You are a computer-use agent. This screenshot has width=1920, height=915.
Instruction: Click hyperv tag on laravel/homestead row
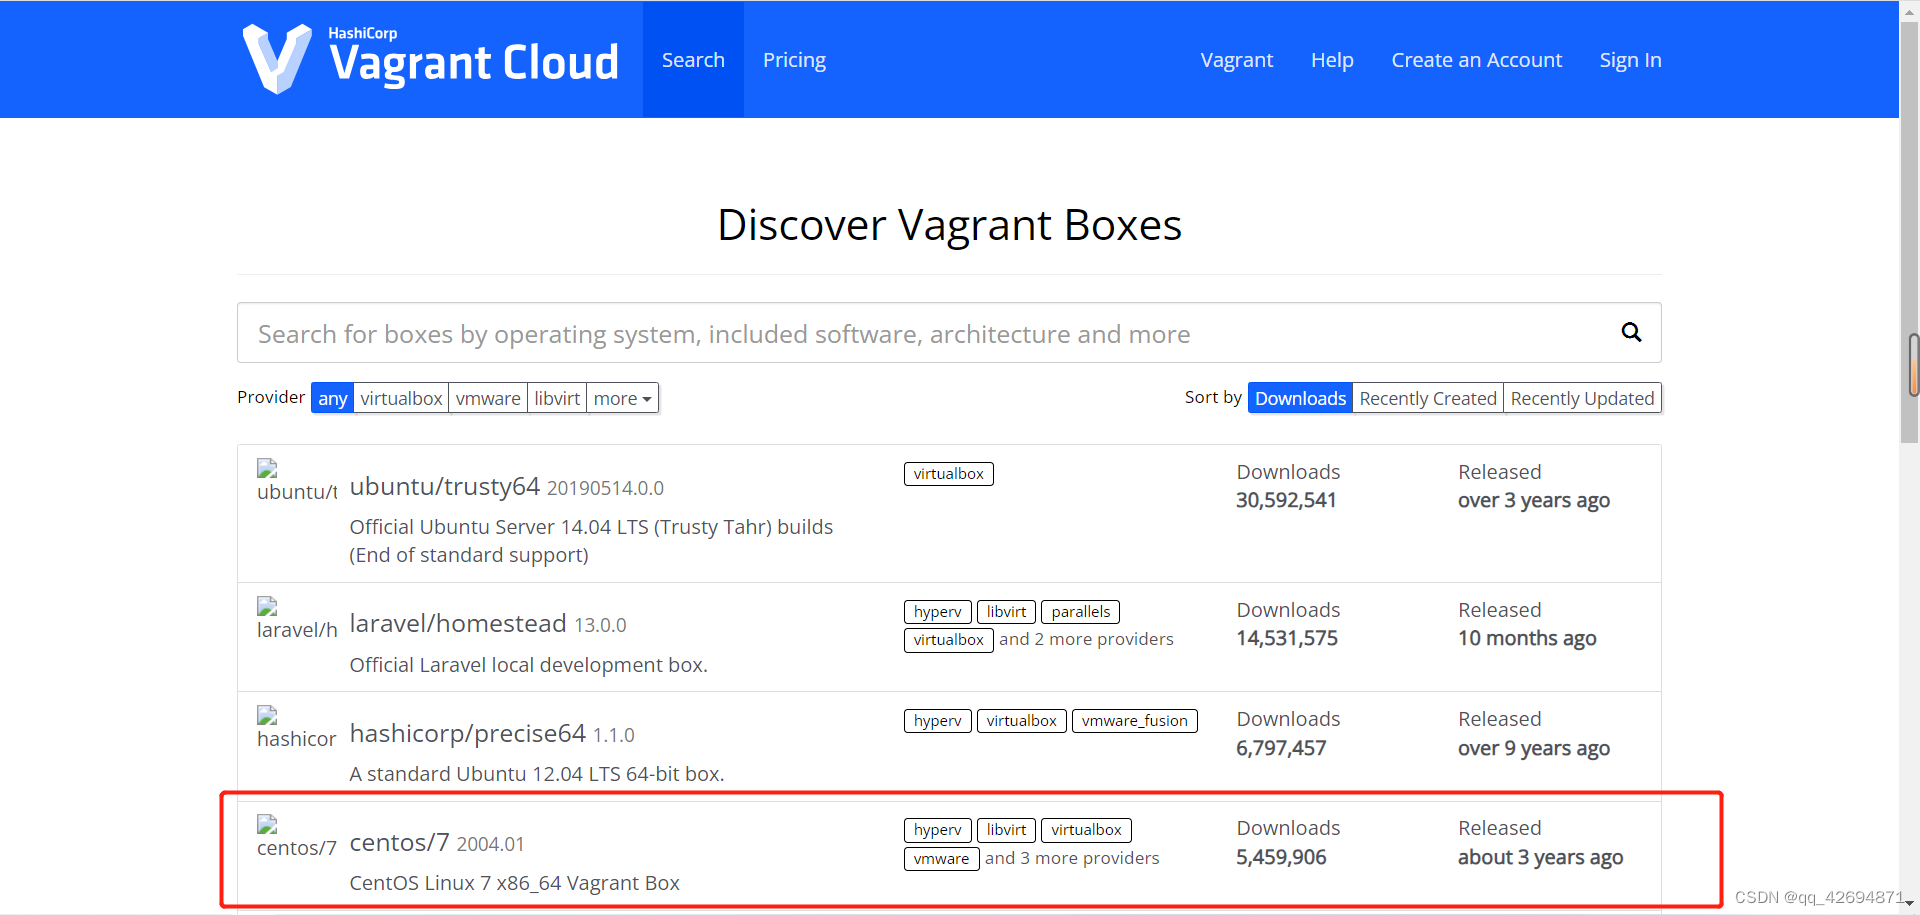tap(937, 612)
